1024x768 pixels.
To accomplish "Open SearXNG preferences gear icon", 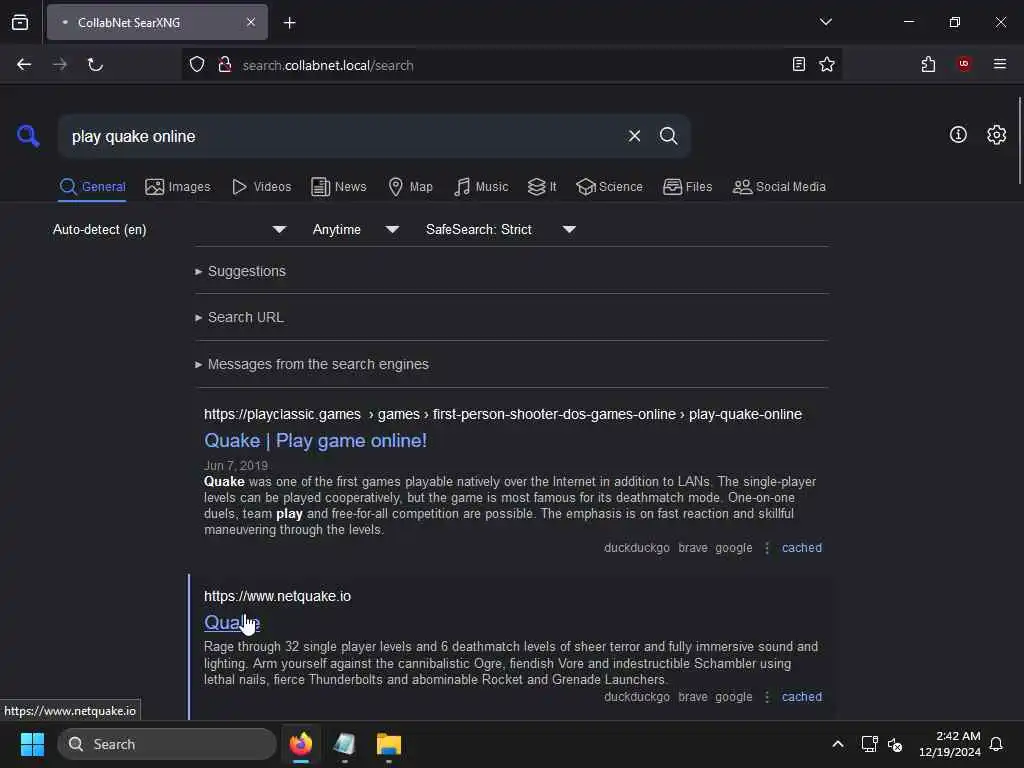I will [996, 135].
